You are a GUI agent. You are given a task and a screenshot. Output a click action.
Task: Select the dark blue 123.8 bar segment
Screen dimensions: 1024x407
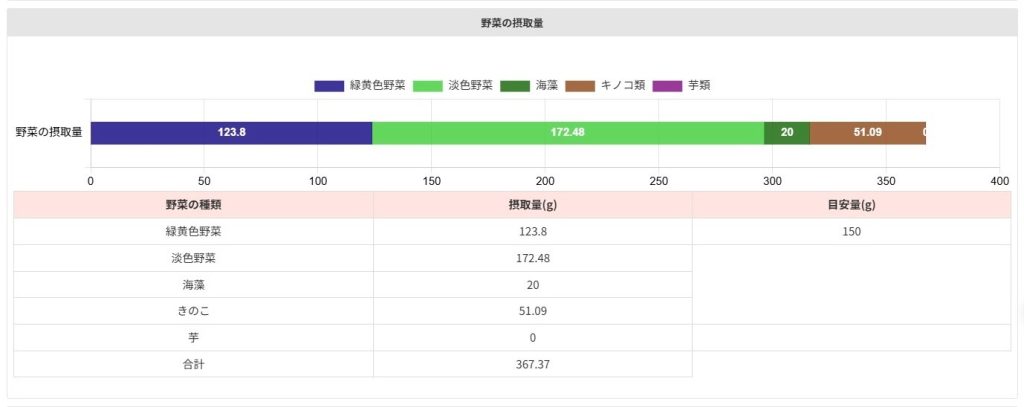(x=231, y=132)
